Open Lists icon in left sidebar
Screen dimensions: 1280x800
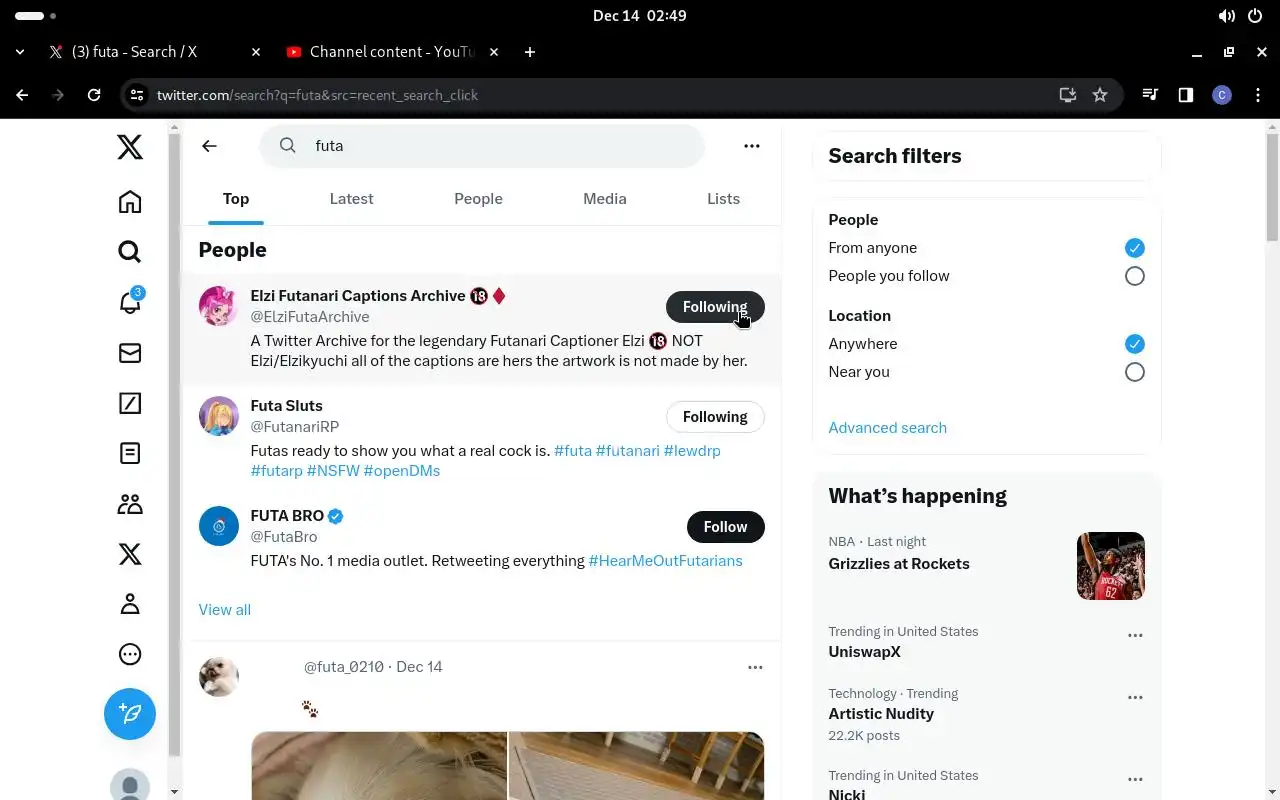pos(130,453)
